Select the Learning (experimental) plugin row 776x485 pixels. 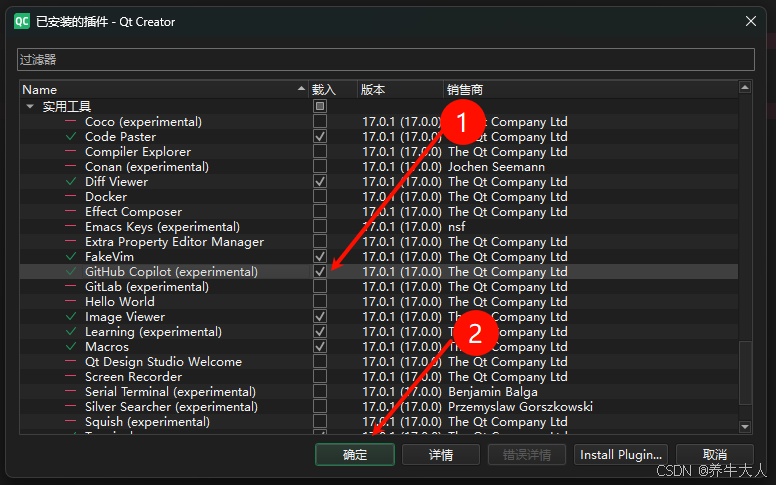379,332
